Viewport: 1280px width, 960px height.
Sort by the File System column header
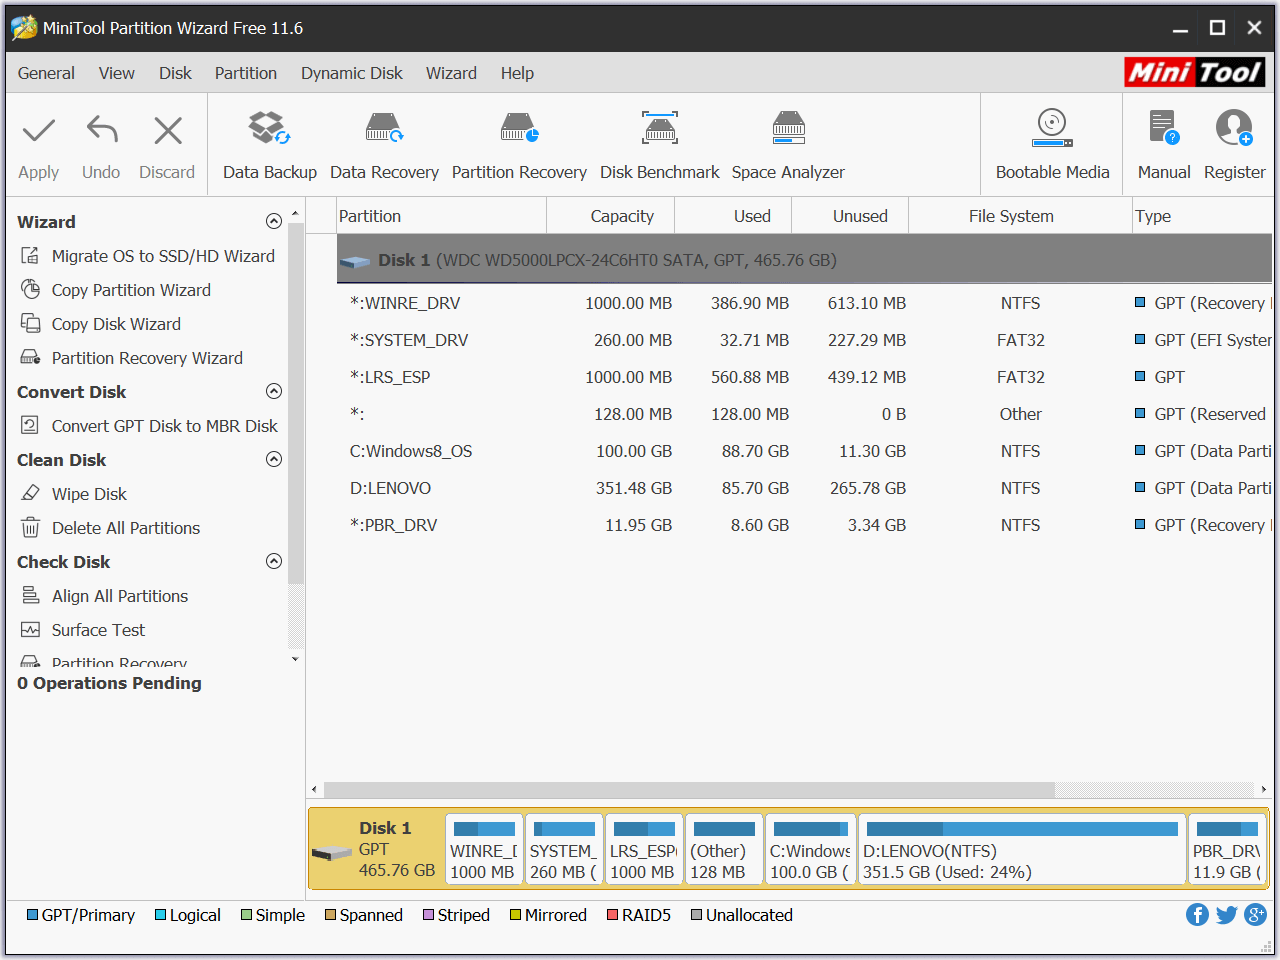point(1020,216)
